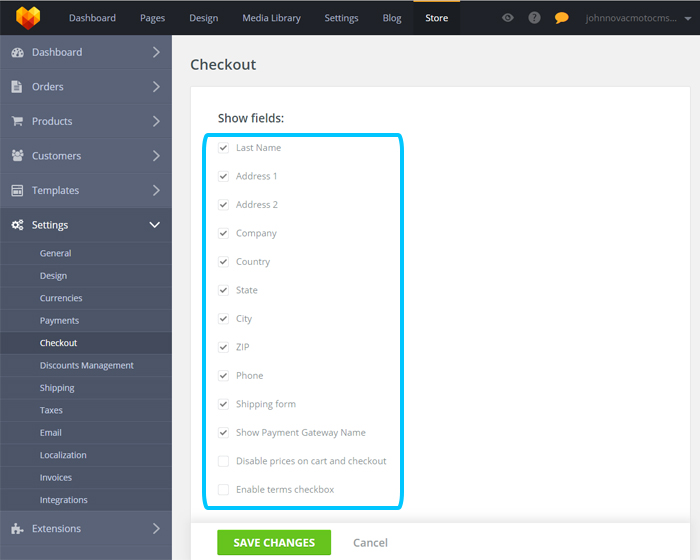Click the MotoCMS orange logo icon
The height and width of the screenshot is (560, 700).
coord(28,18)
